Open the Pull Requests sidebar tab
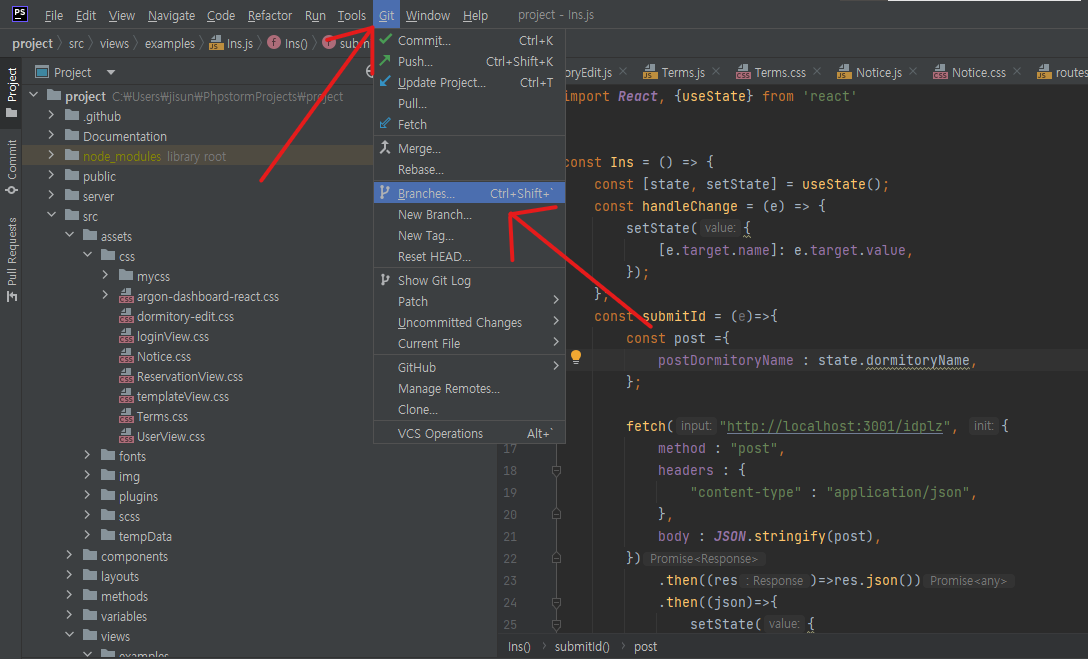 coord(12,259)
